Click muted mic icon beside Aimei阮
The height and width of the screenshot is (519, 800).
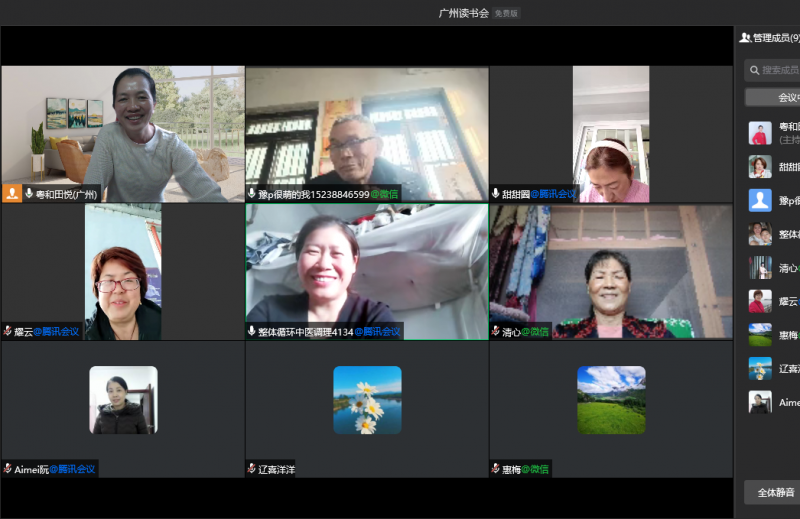[8, 468]
